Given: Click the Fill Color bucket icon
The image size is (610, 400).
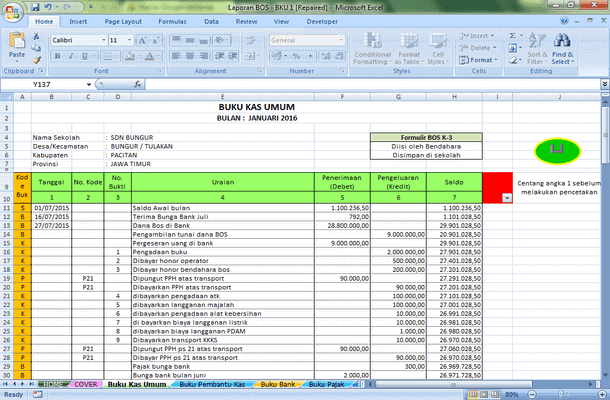Looking at the screenshot, I should pos(130,56).
